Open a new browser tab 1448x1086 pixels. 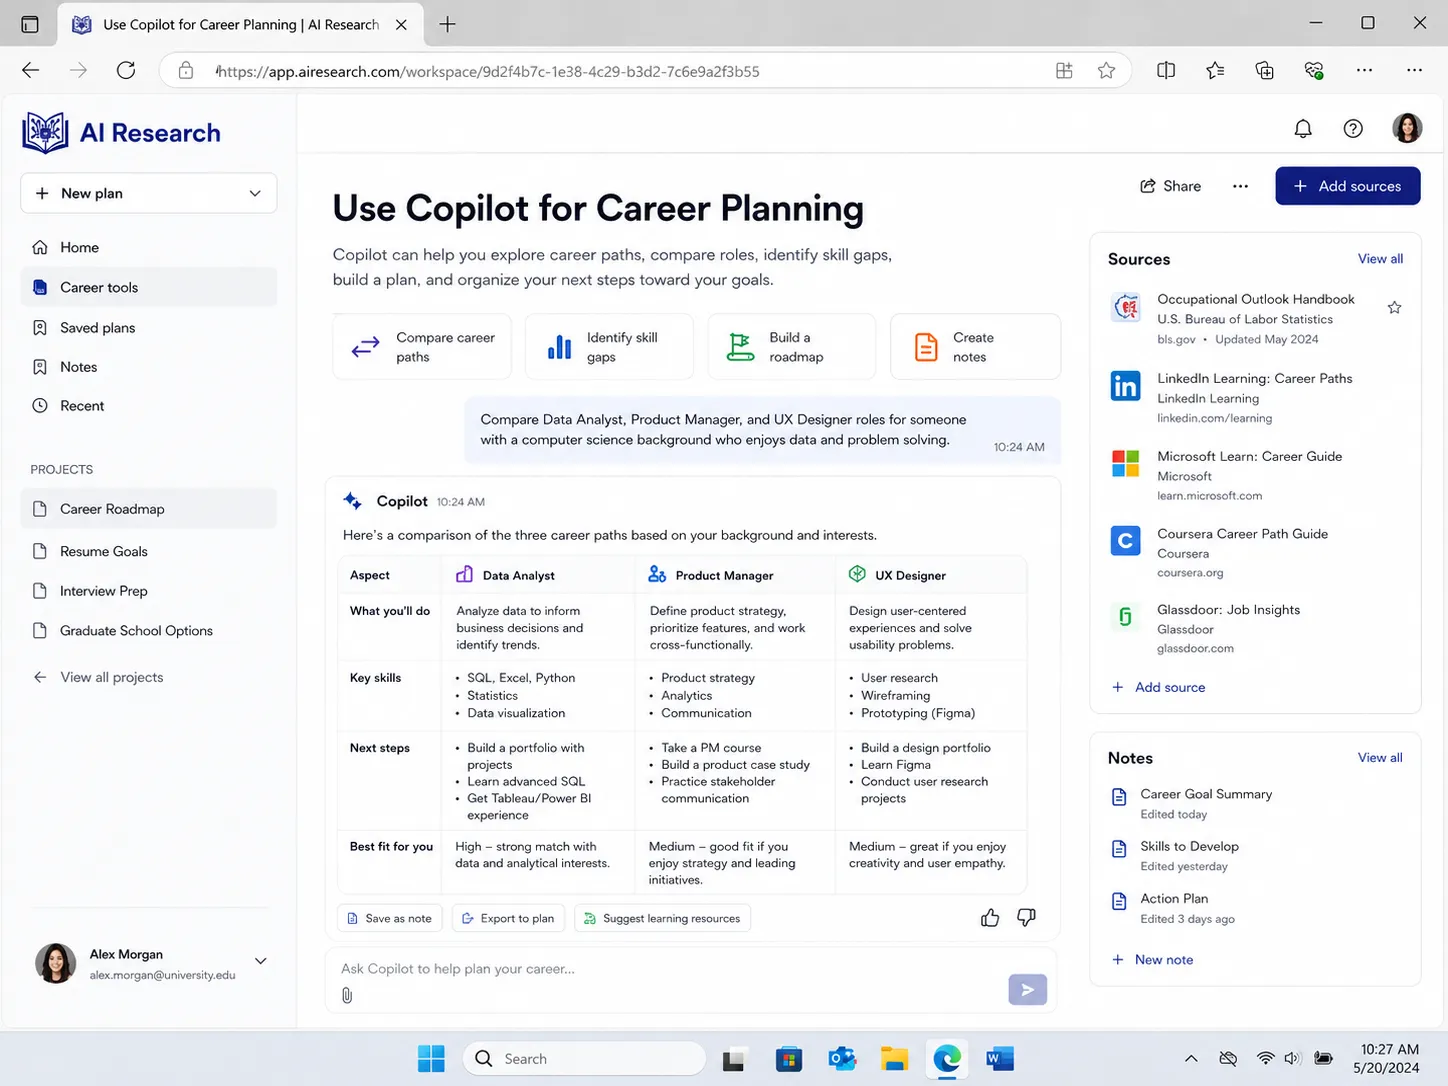tap(447, 24)
